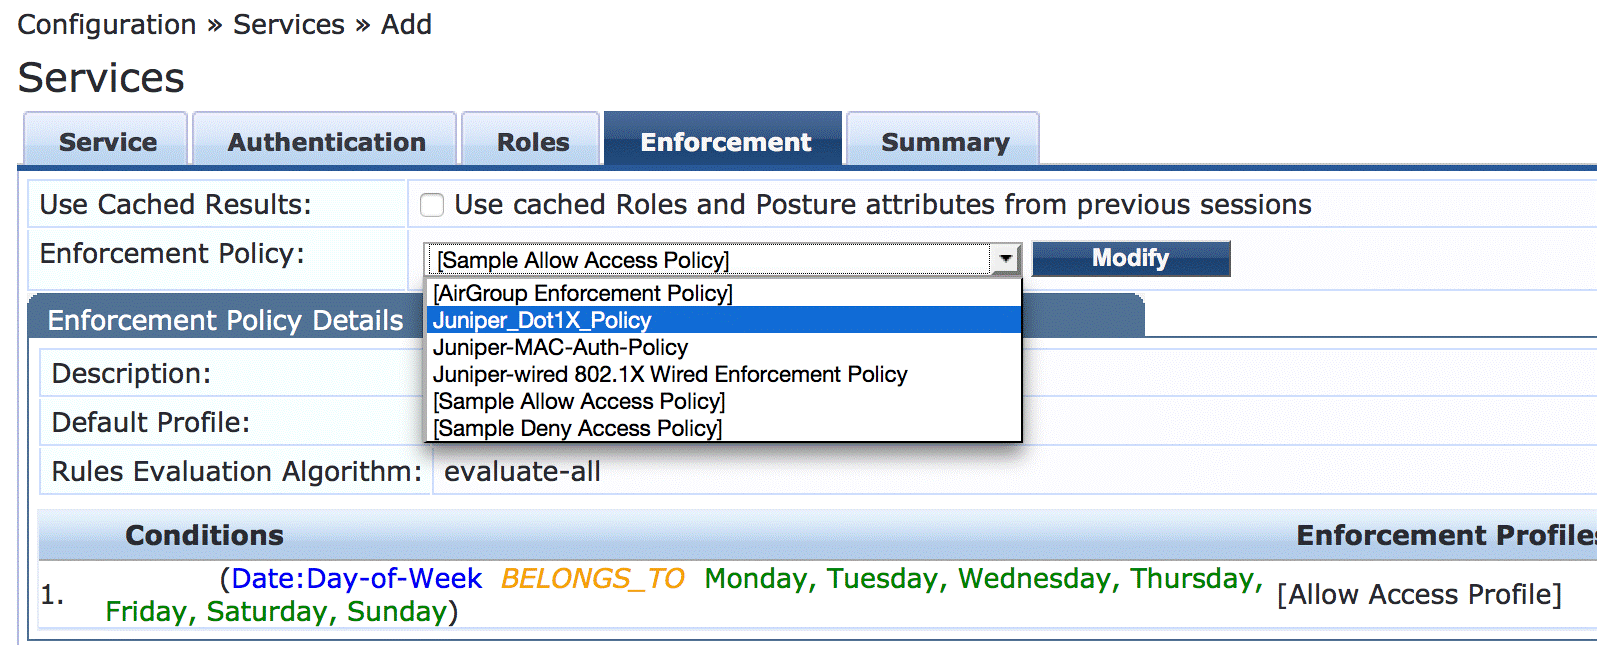Click the Modify button

(x=1130, y=259)
